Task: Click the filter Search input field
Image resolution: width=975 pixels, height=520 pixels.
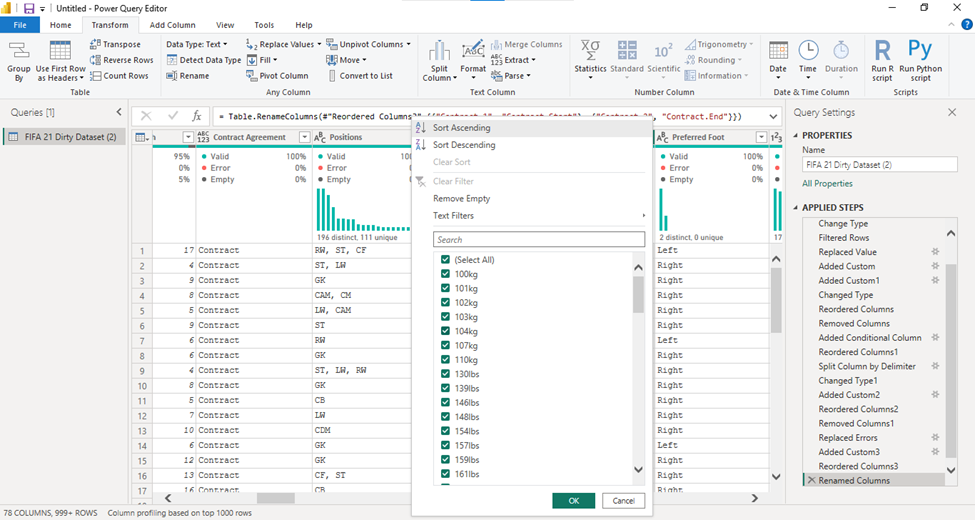Action: click(x=538, y=239)
